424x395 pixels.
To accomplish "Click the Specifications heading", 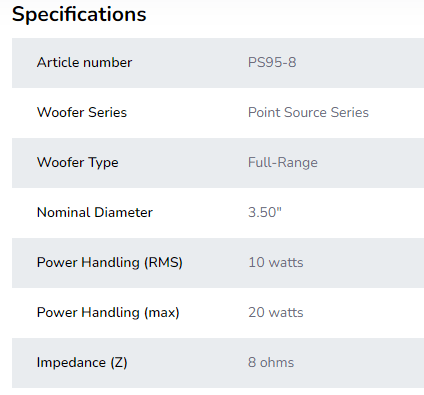I will coord(79,15).
